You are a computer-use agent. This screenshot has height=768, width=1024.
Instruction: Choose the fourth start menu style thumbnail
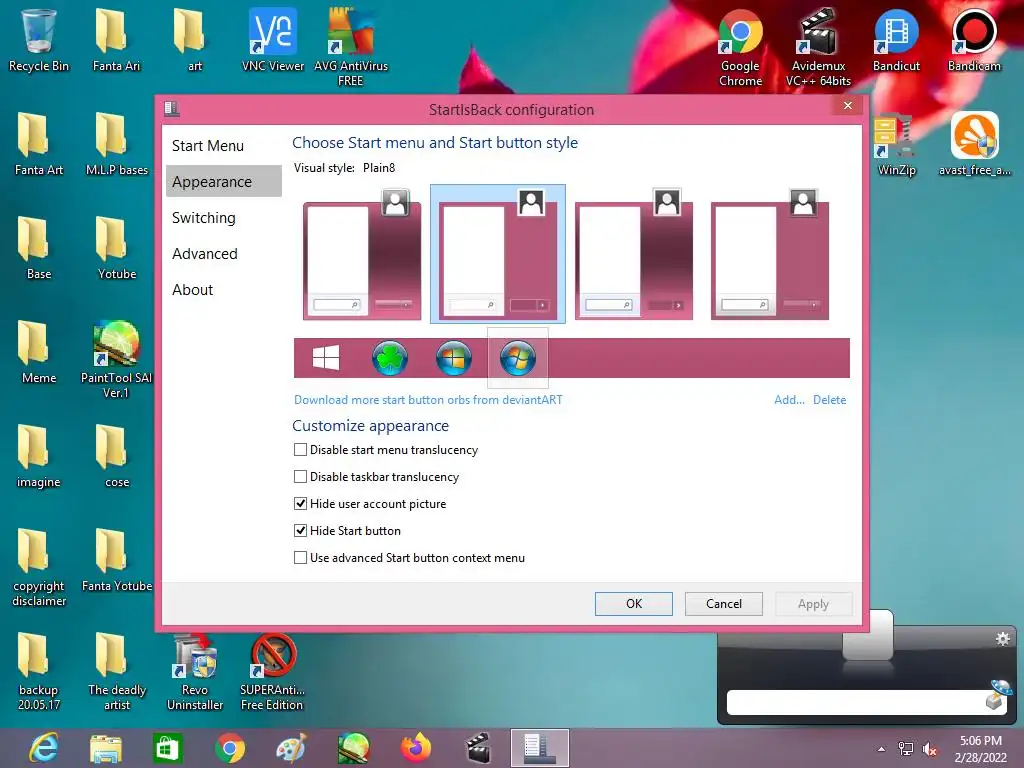[769, 253]
